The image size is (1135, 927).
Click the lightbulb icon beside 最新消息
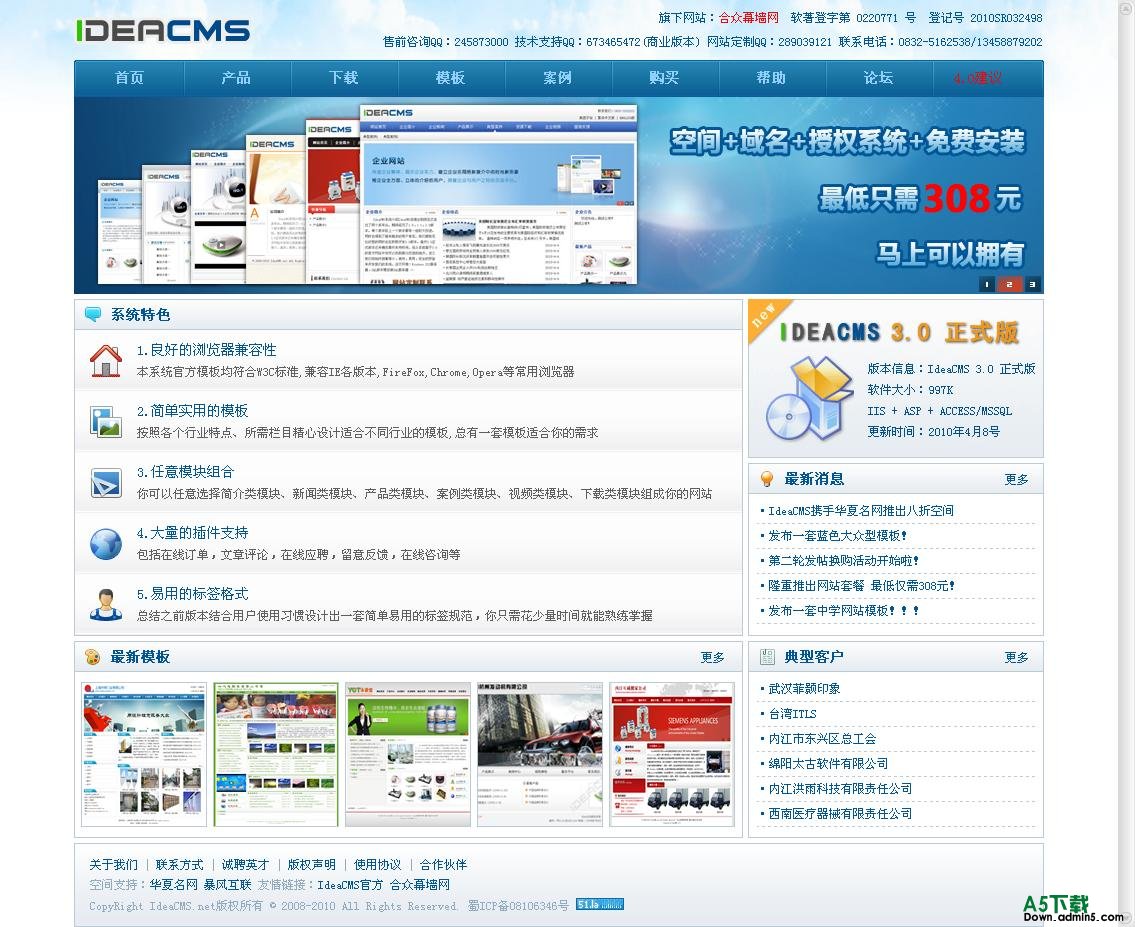point(767,478)
